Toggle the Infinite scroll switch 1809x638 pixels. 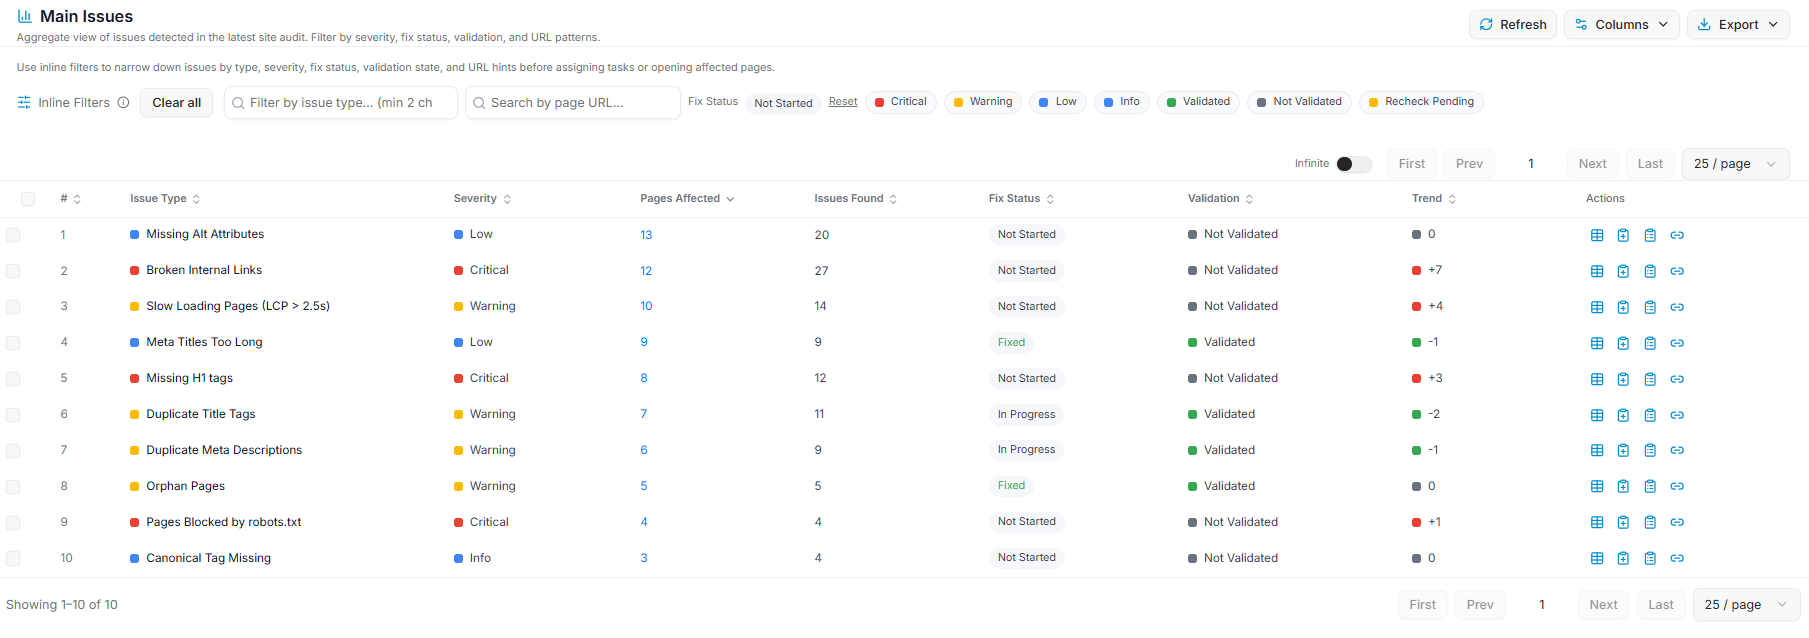click(x=1354, y=164)
